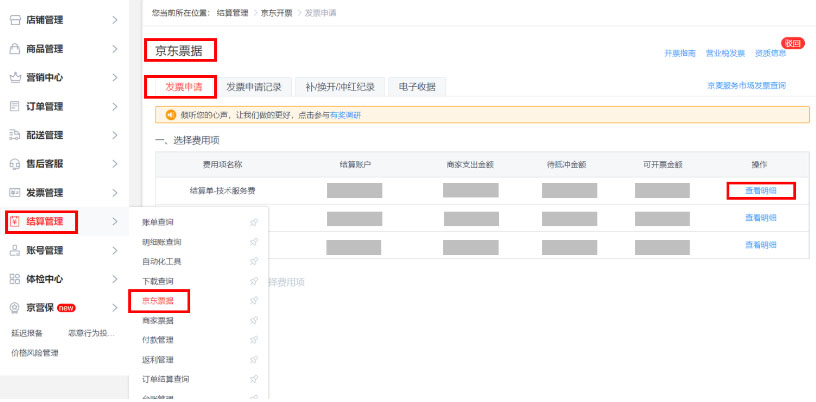This screenshot has height=402, width=816.
Task: Expand the 营销中心 chevron
Action: [x=115, y=78]
